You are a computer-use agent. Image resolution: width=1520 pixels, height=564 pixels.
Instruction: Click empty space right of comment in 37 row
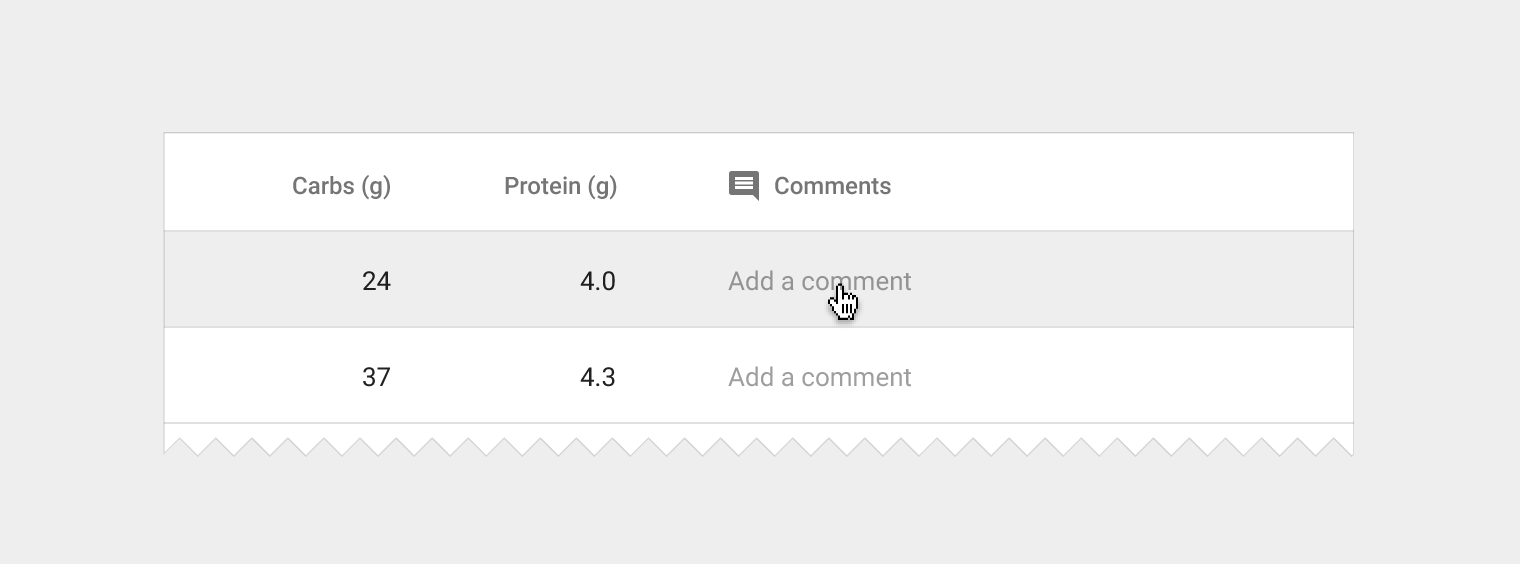pos(1130,376)
